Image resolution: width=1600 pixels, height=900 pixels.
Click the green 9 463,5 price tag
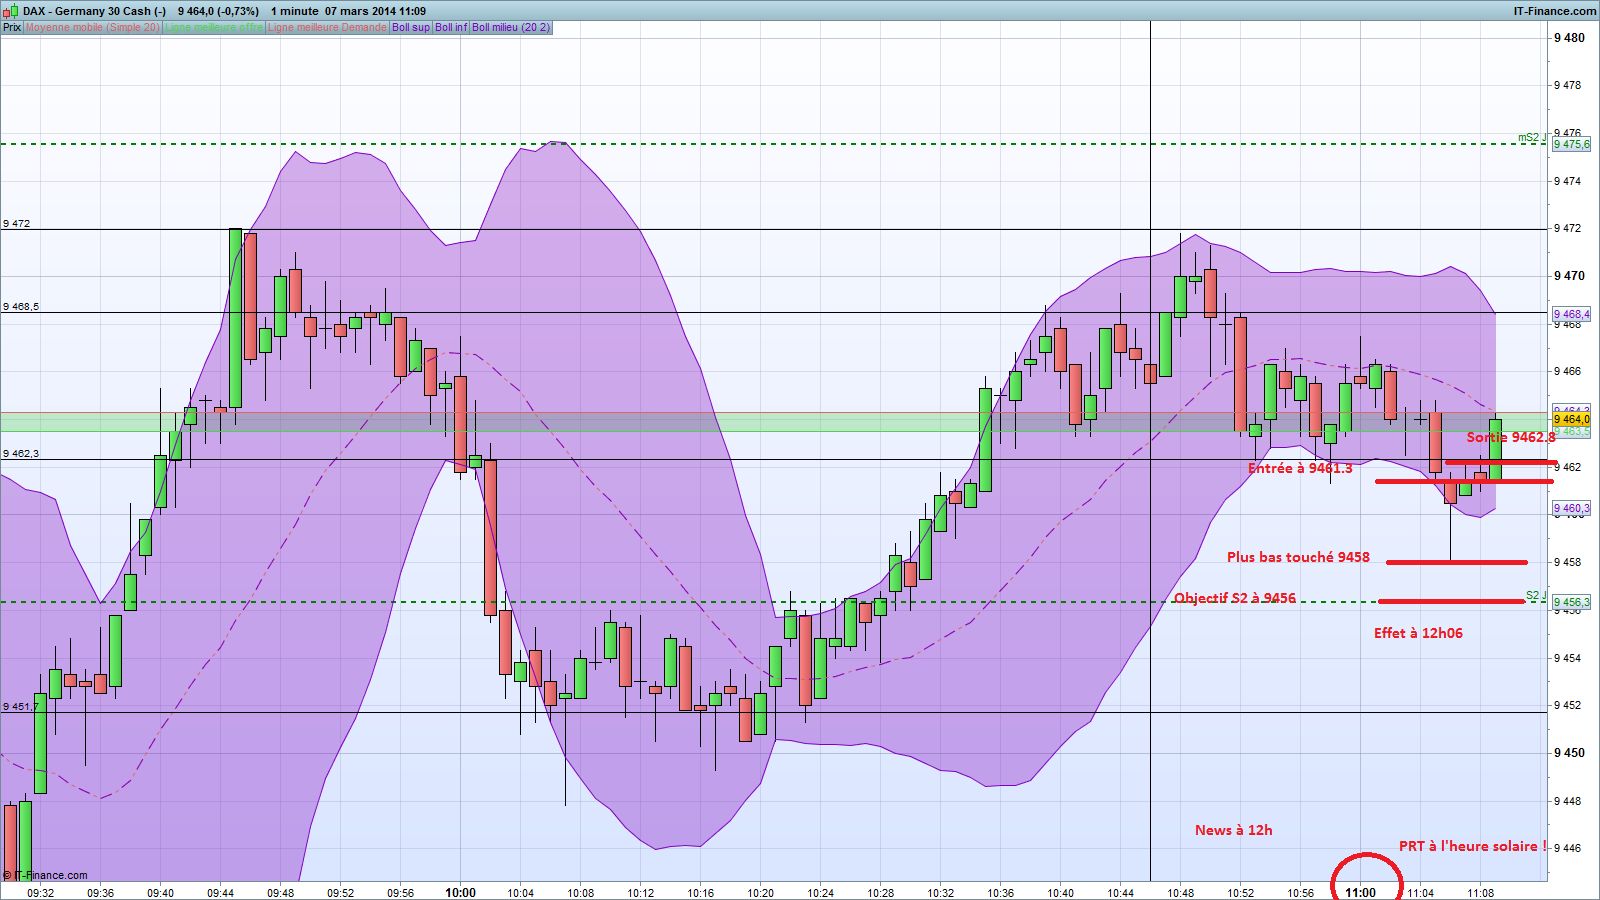tap(1571, 431)
